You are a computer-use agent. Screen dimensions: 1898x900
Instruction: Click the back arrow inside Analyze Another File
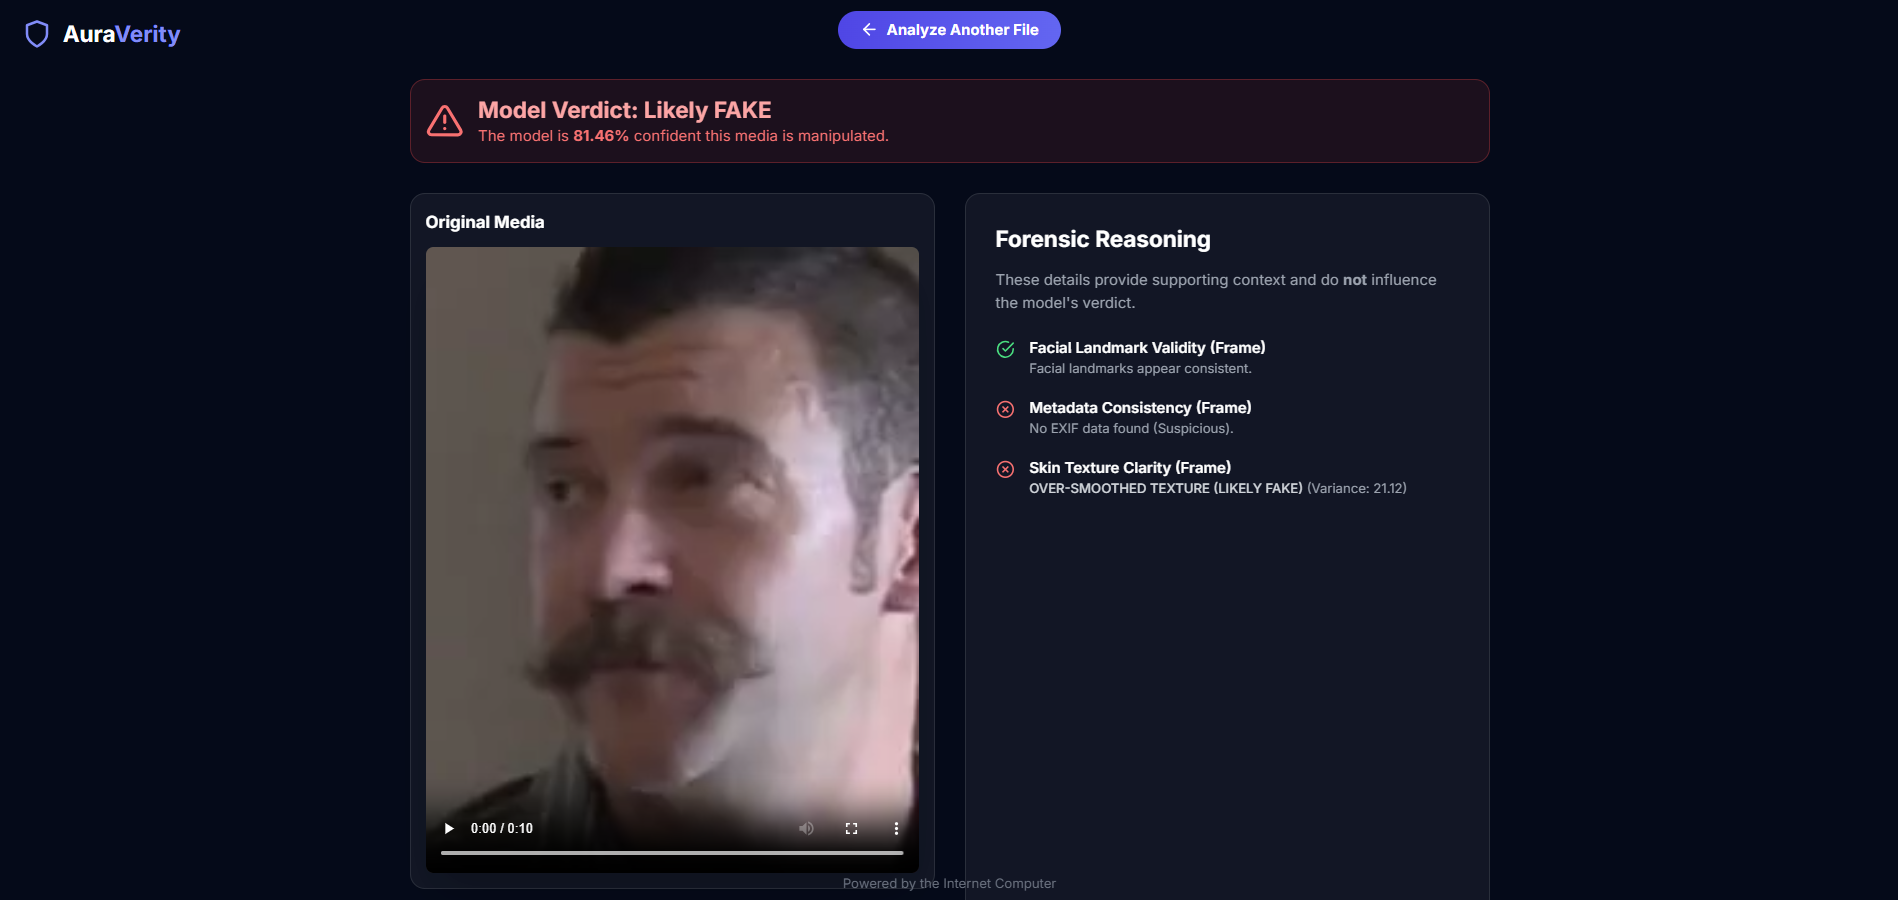[869, 30]
